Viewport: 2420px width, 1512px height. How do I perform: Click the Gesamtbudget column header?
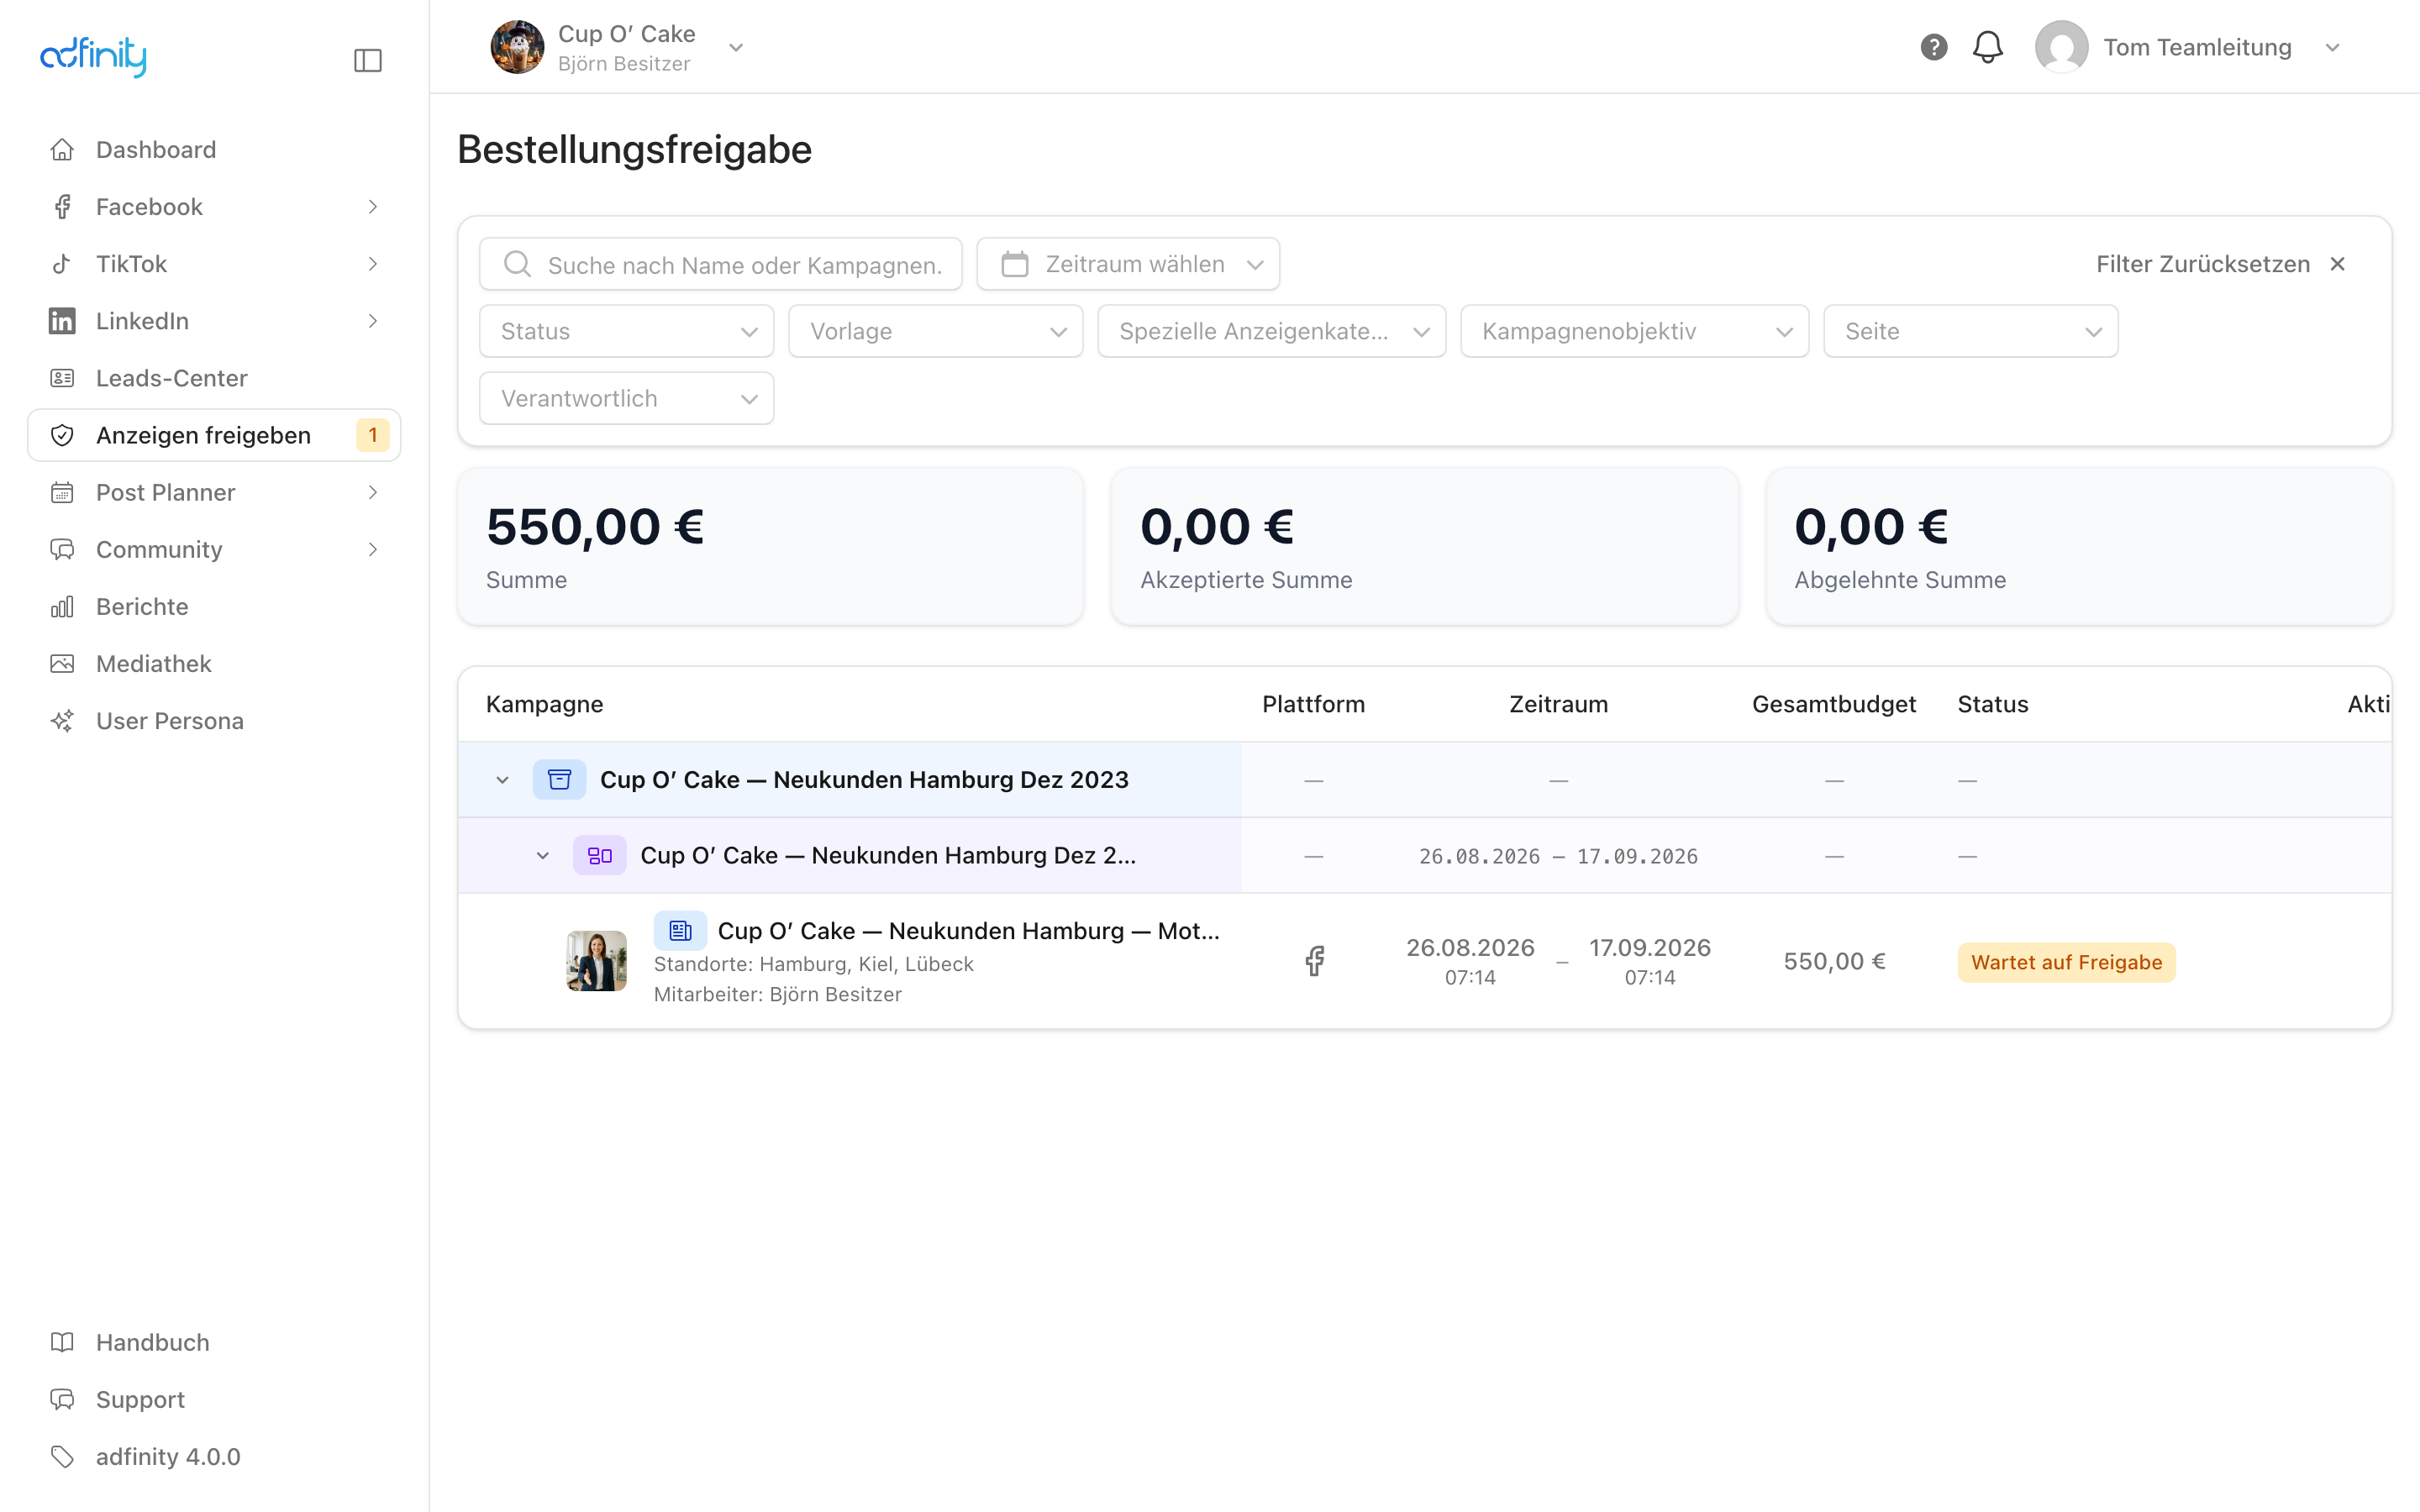coord(1833,704)
